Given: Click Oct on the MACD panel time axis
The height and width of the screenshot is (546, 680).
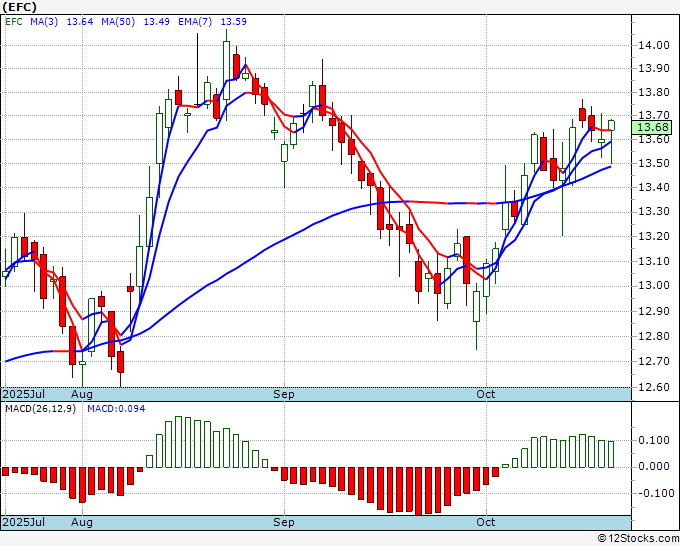Looking at the screenshot, I should pos(485,522).
